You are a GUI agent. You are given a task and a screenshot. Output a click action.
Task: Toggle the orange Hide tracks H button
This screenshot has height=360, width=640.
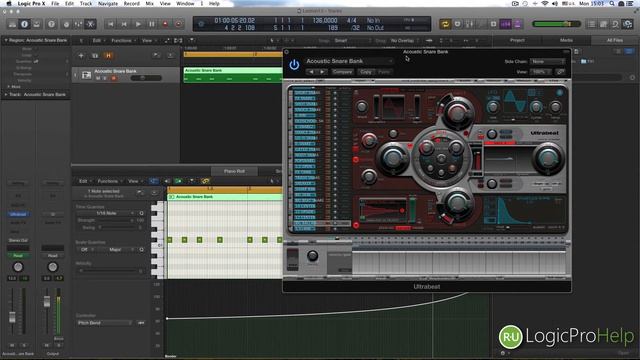109,56
